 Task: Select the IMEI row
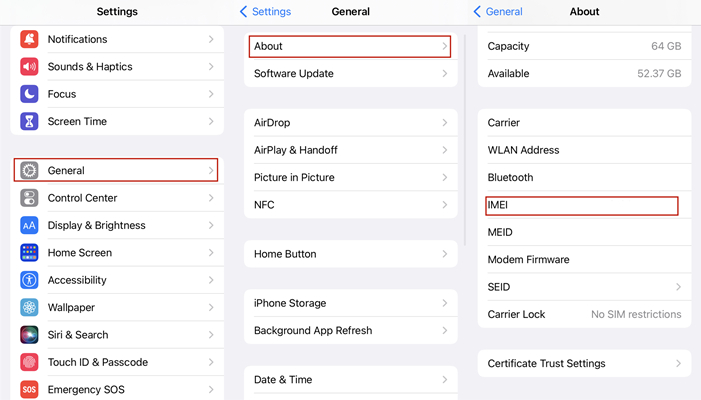pos(581,205)
